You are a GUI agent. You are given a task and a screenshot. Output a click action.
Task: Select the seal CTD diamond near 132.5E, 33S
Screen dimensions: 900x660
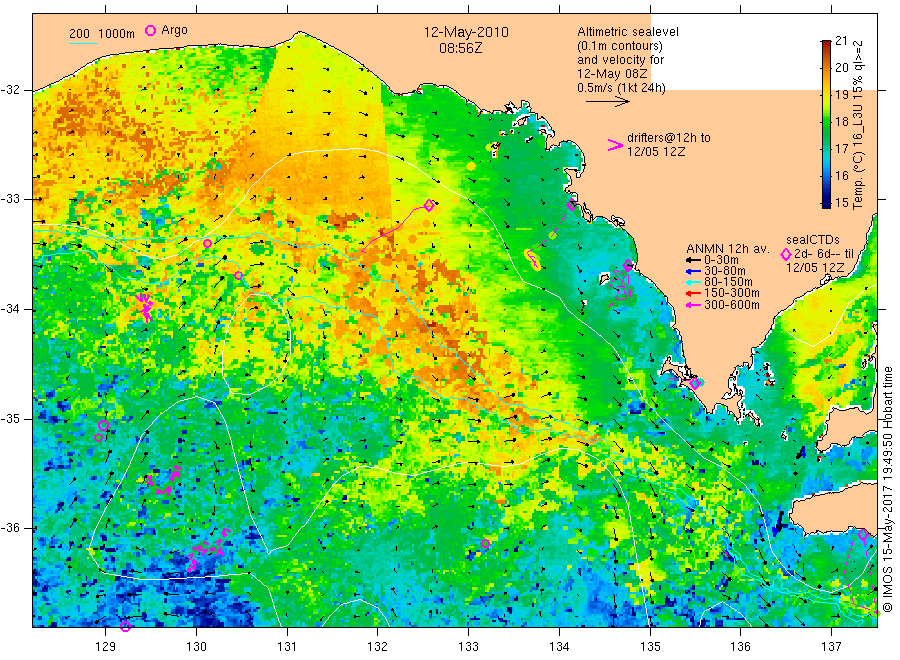pyautogui.click(x=429, y=205)
